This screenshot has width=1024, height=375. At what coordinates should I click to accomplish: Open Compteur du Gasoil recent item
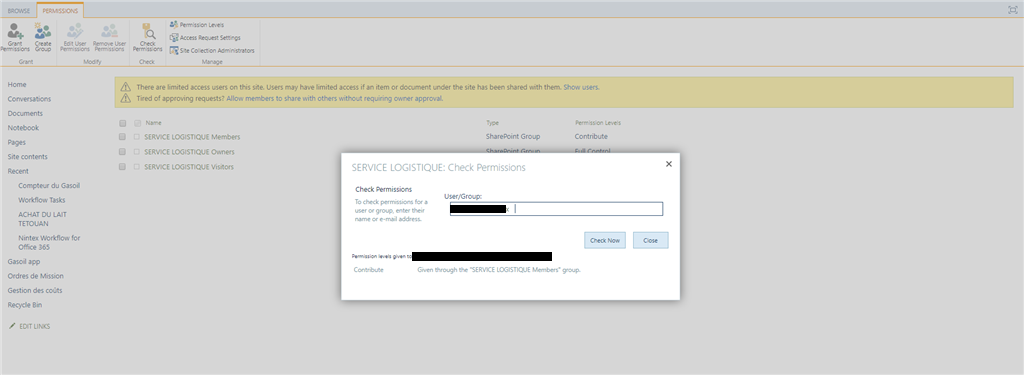pos(49,186)
